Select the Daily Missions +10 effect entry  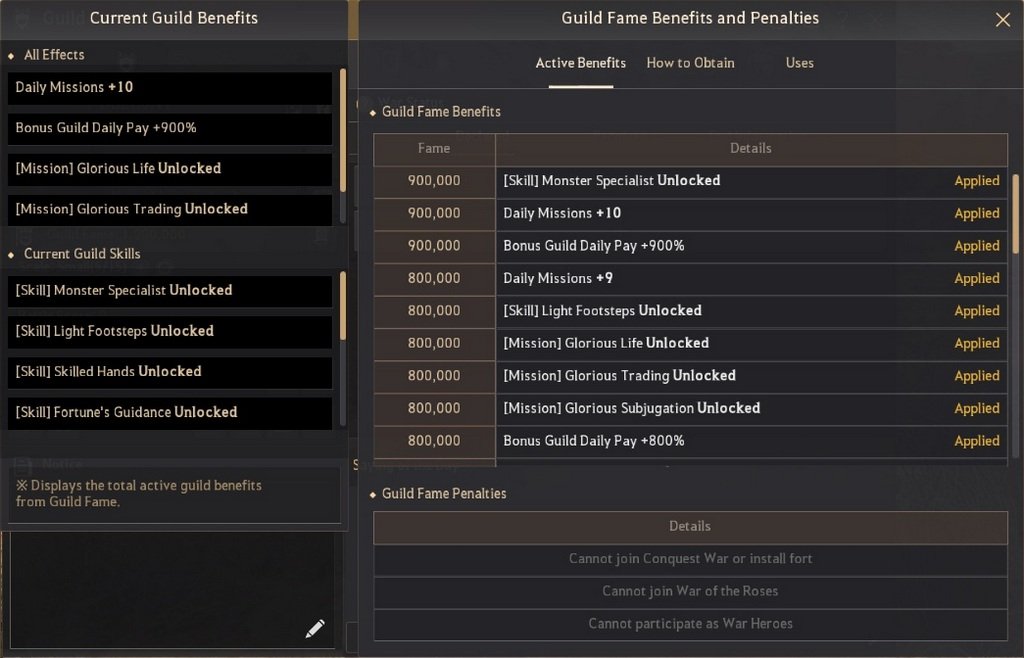[x=170, y=88]
